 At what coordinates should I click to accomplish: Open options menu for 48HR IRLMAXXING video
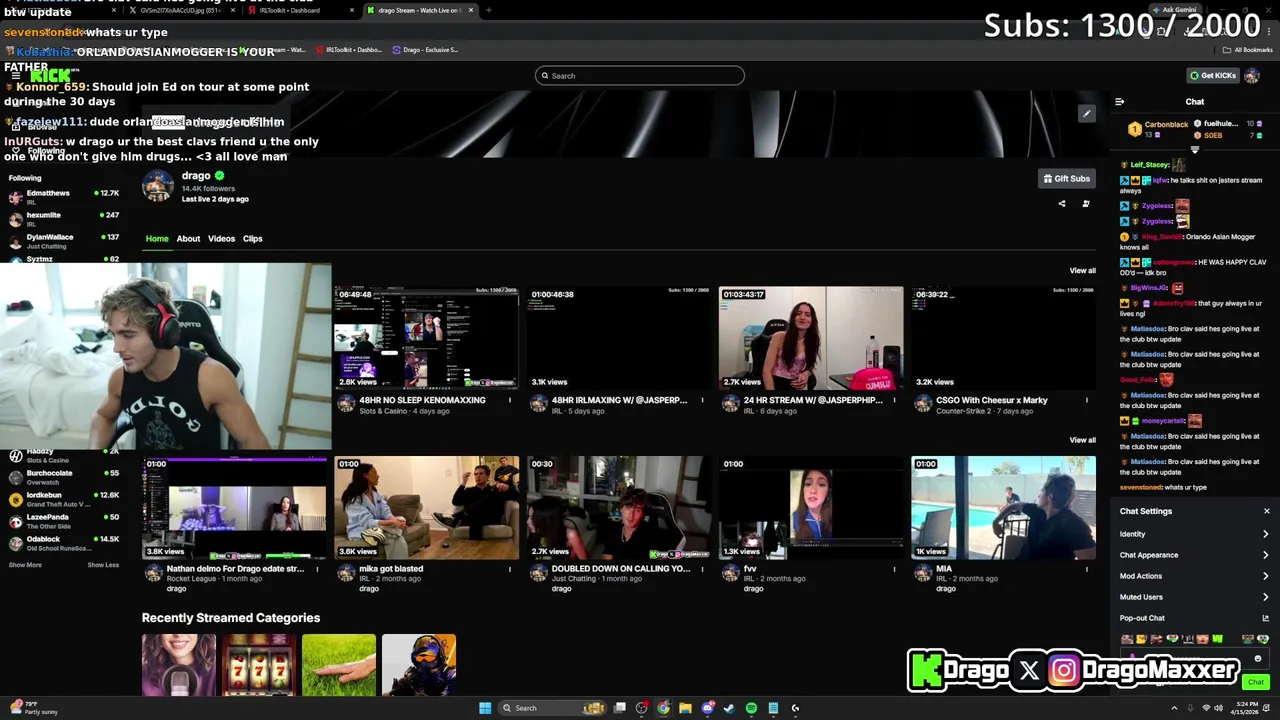point(702,401)
